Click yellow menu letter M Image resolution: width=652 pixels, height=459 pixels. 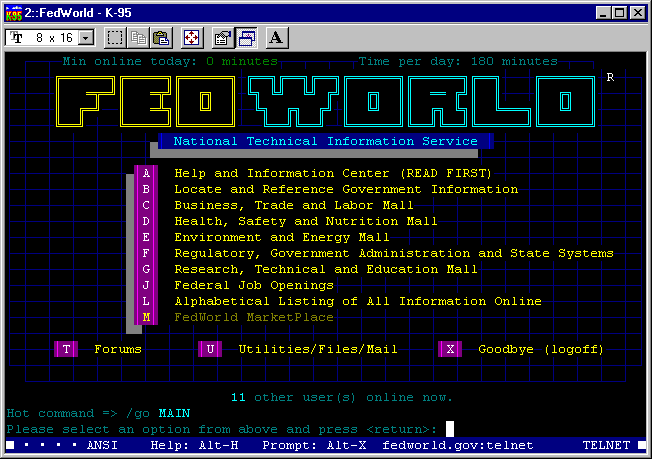[x=146, y=317]
